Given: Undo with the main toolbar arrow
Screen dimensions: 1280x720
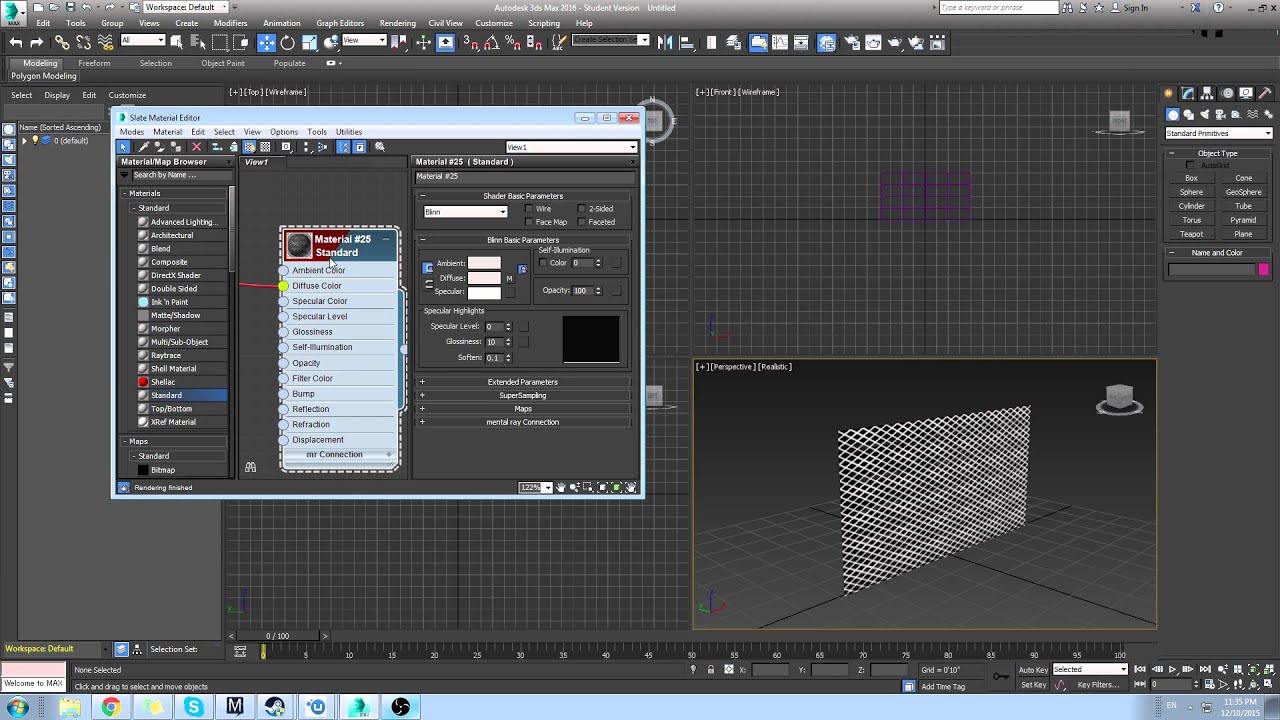Looking at the screenshot, I should (15, 42).
